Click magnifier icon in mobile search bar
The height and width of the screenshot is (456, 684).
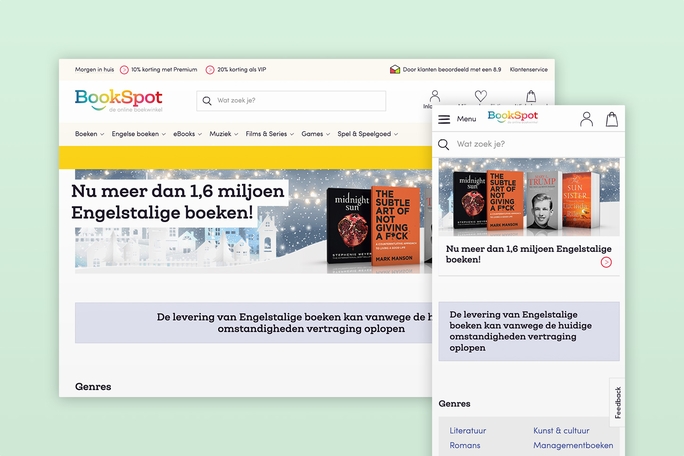coord(443,144)
